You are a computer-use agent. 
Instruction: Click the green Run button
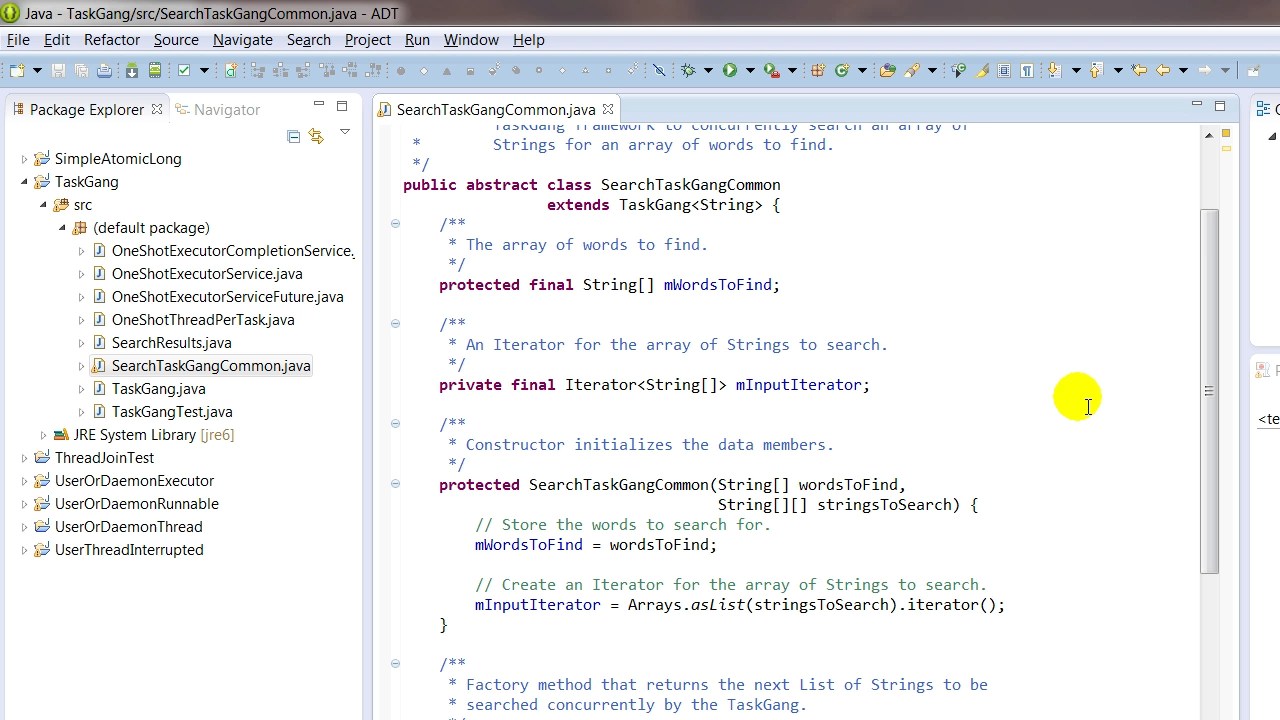point(730,70)
